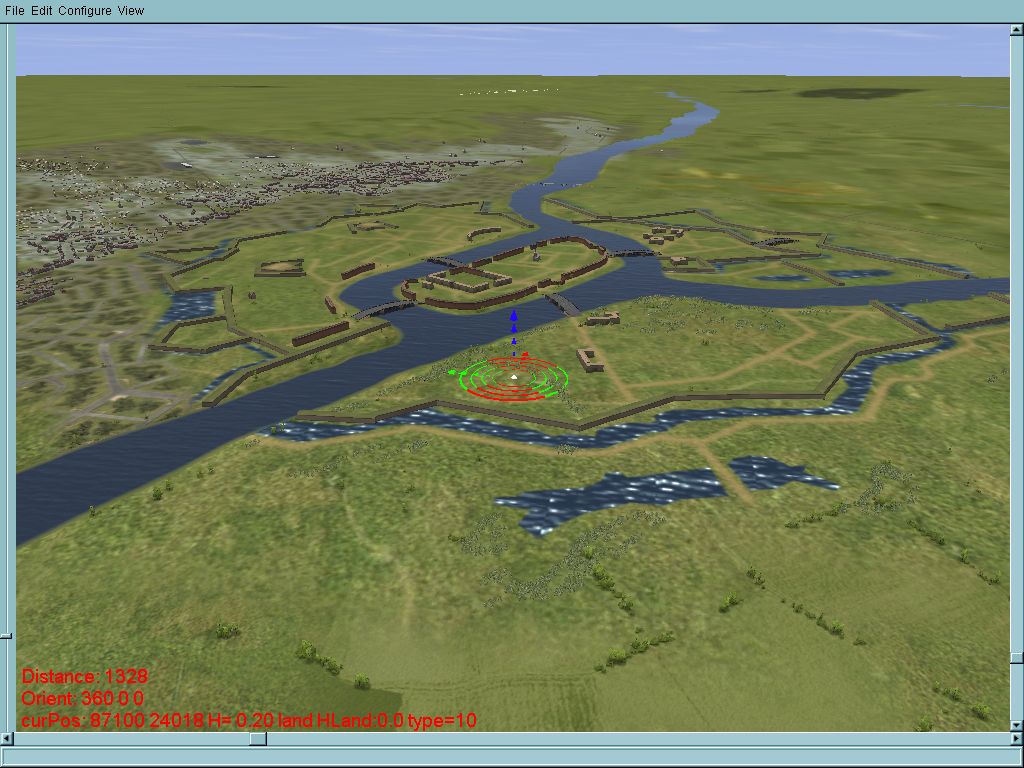
Task: Click the left edge slider handle
Action: point(6,635)
